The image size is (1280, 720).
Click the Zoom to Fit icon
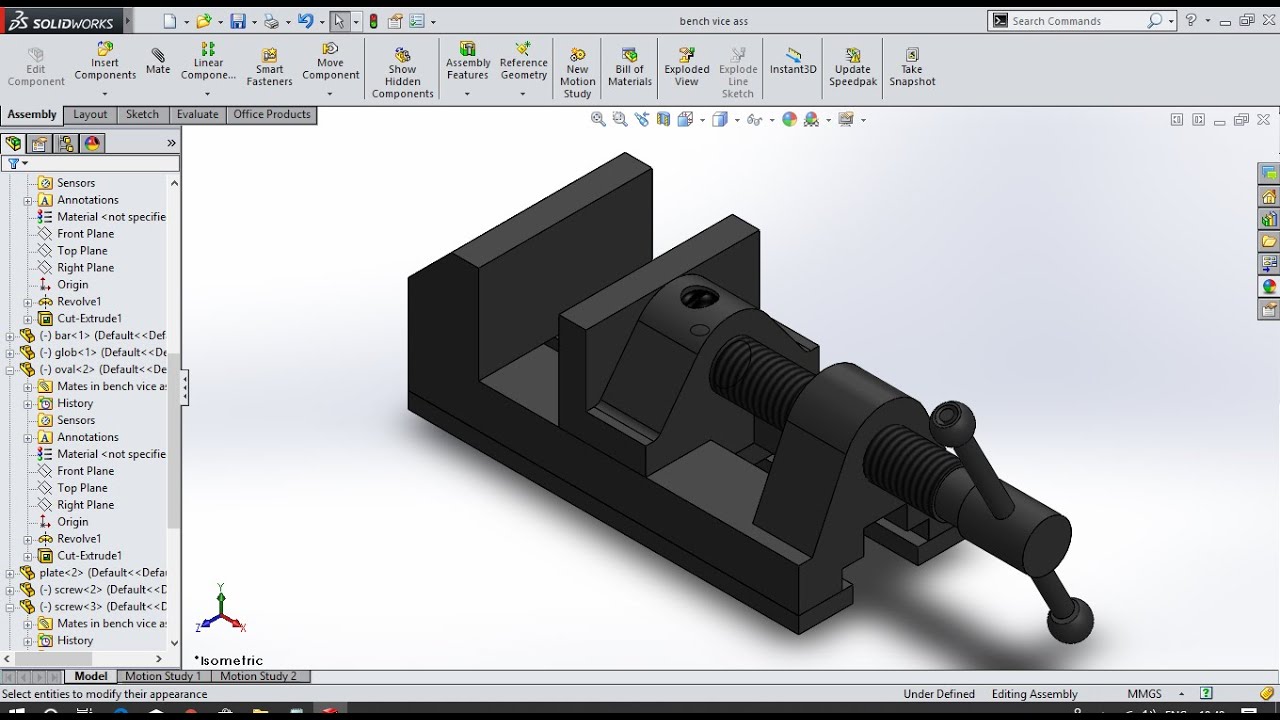(598, 119)
